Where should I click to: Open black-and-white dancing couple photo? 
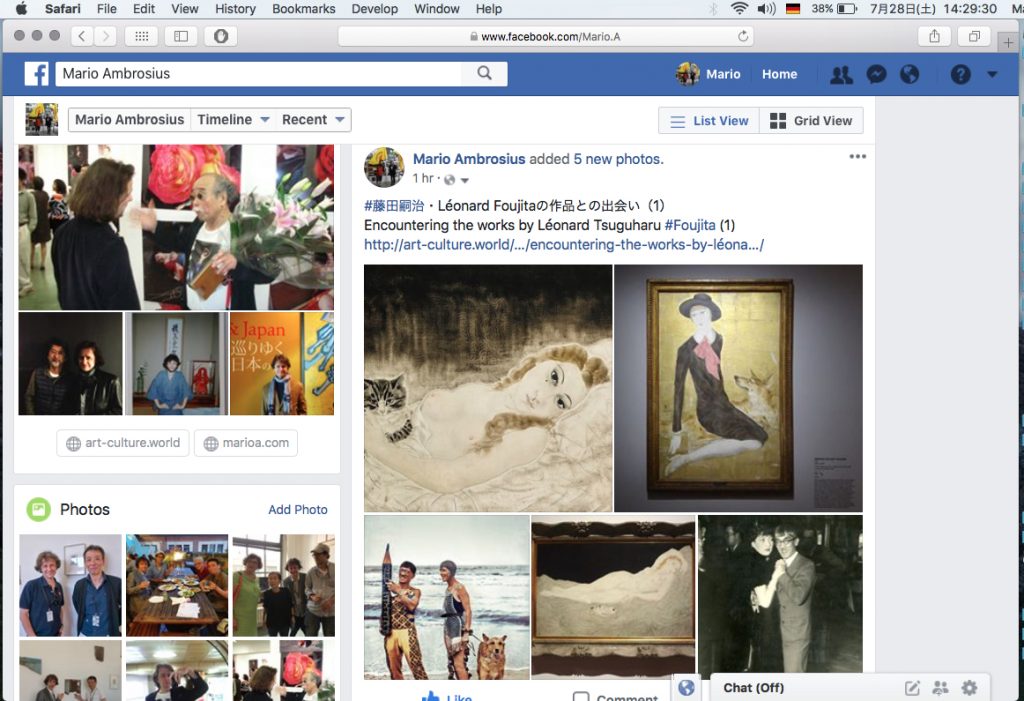pyautogui.click(x=780, y=594)
